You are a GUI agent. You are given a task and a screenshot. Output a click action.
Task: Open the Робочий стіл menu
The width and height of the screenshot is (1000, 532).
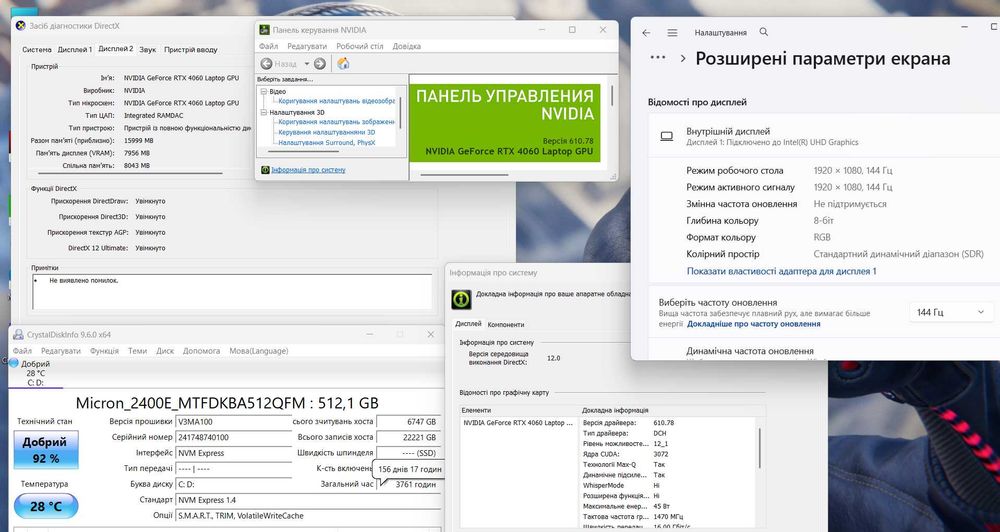(x=360, y=47)
